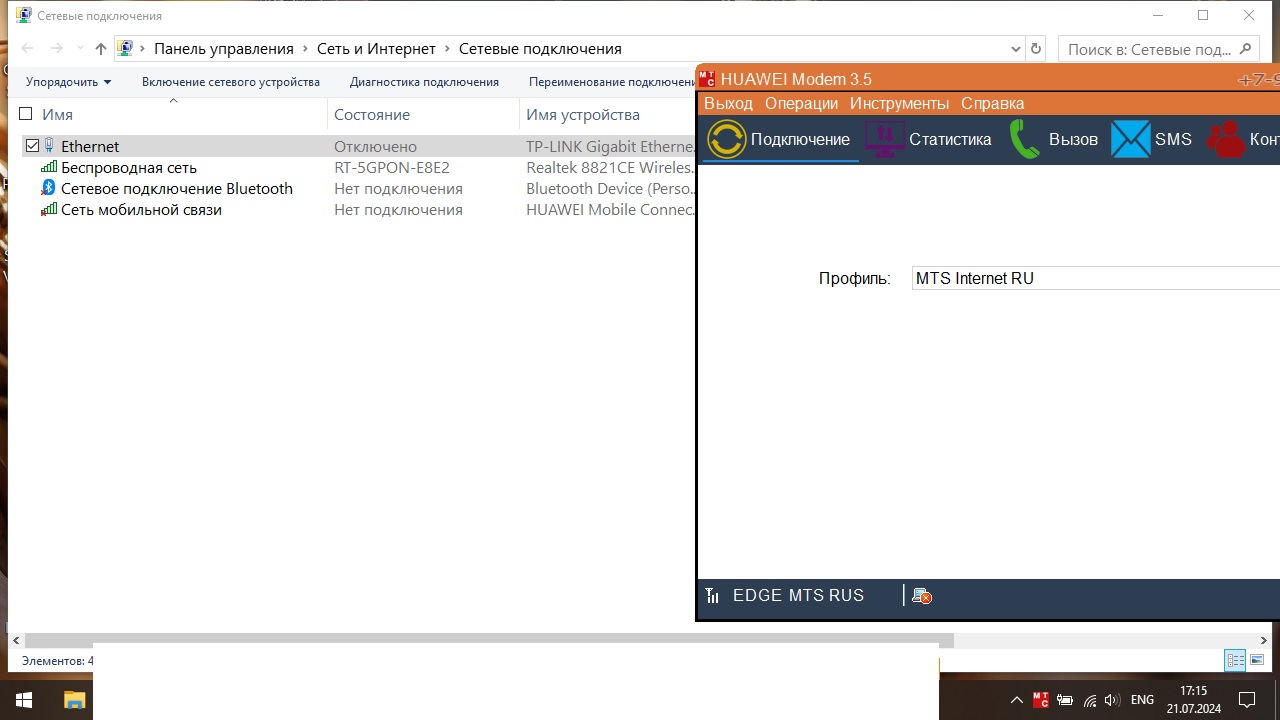This screenshot has height=720, width=1280.
Task: Click the horizontal scrollbar right arrow
Action: (x=1265, y=640)
